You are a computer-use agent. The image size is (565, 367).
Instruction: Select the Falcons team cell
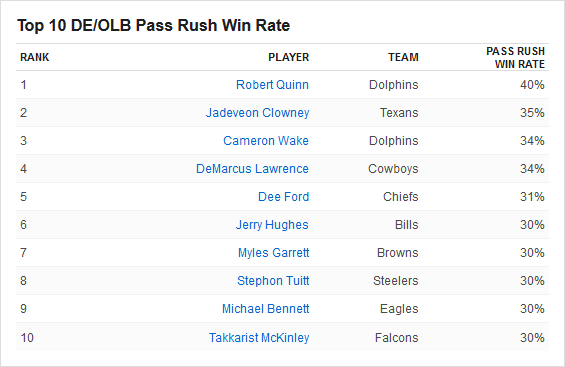(397, 337)
